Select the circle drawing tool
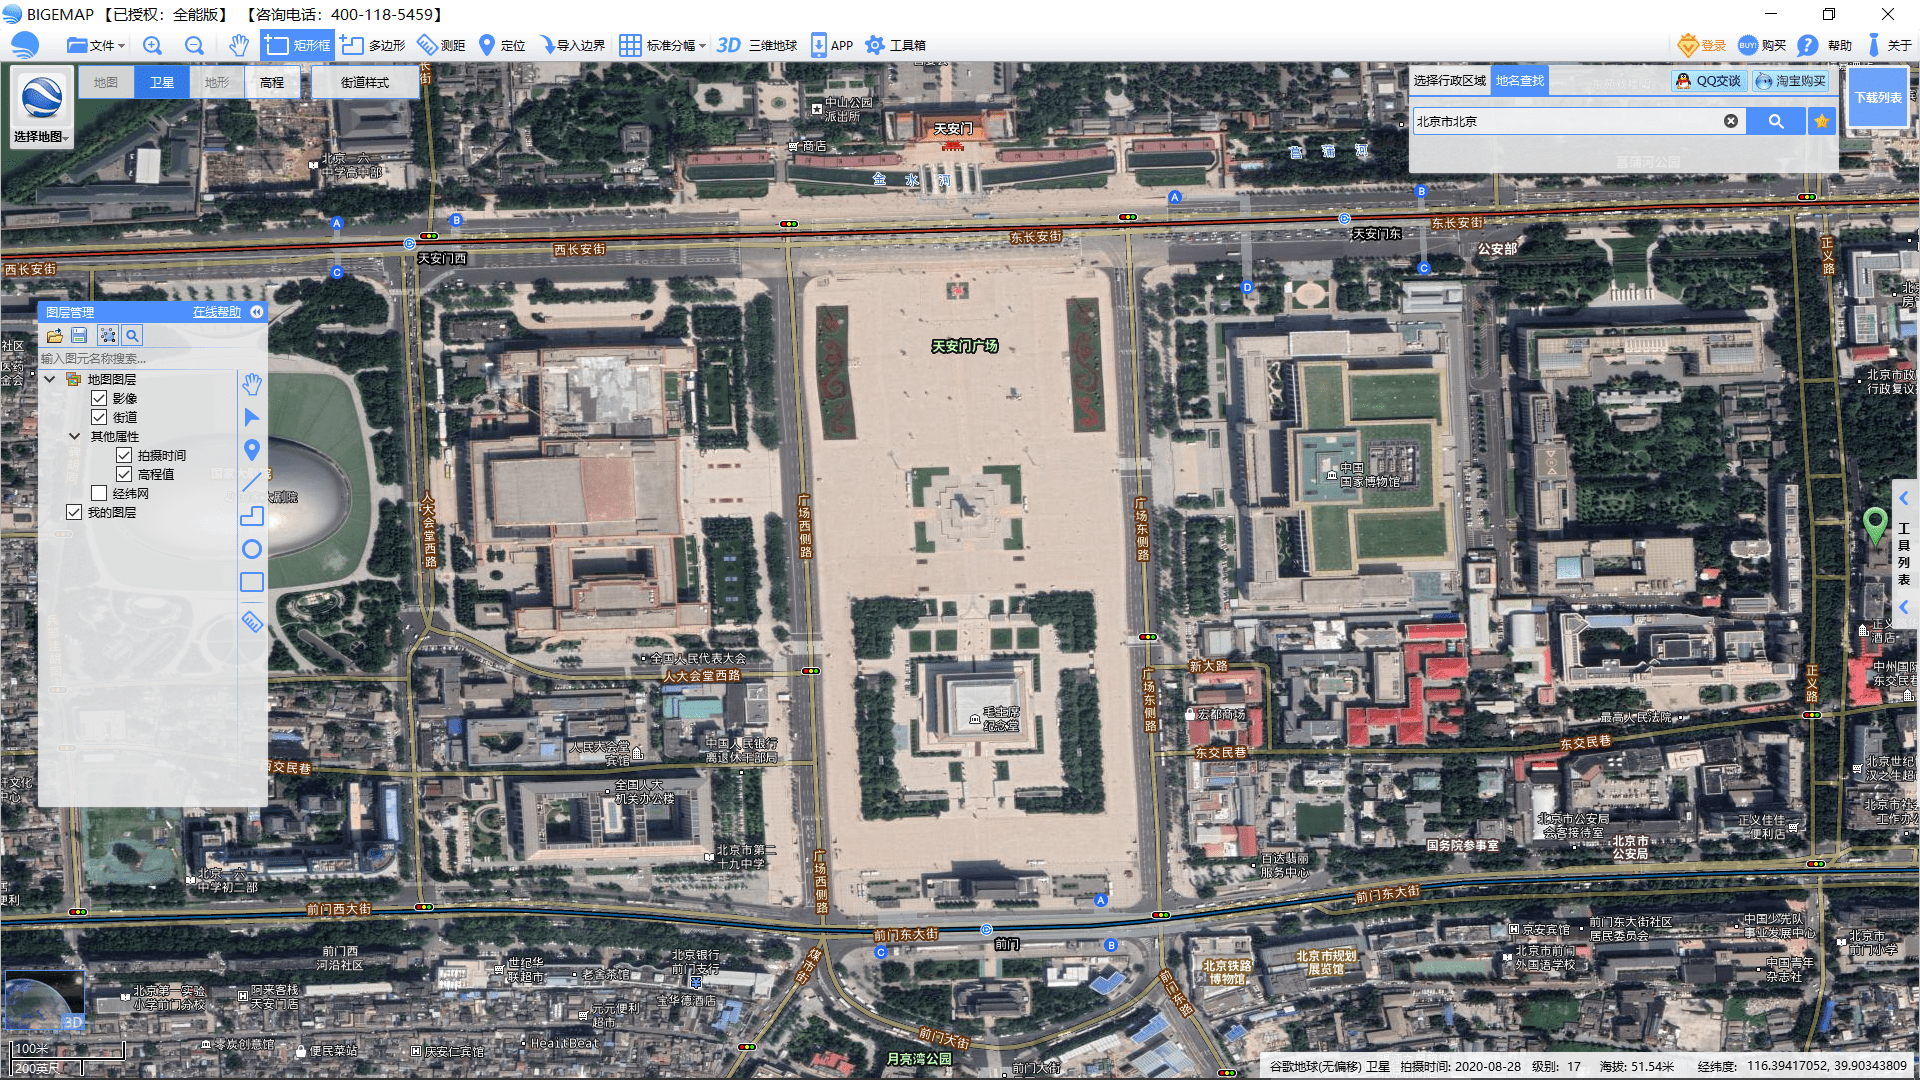This screenshot has width=1920, height=1080. (252, 549)
